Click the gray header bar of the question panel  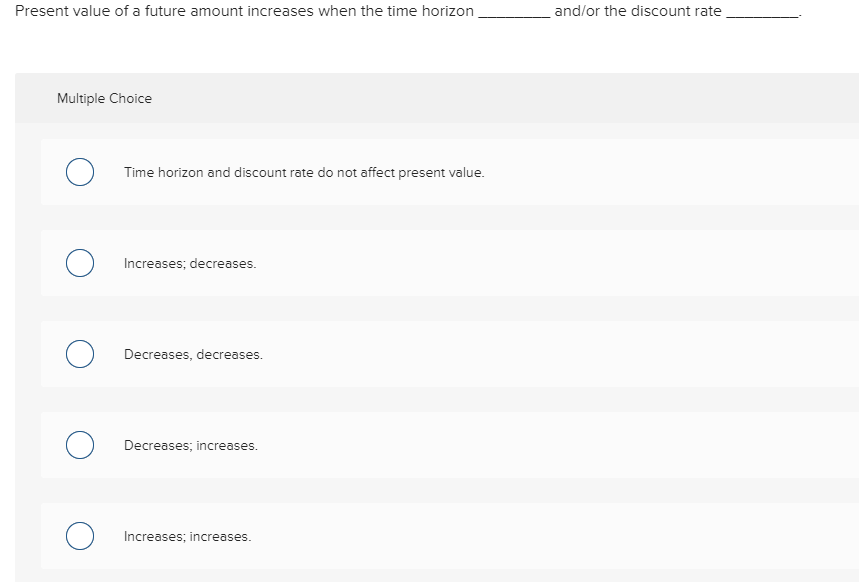click(430, 98)
